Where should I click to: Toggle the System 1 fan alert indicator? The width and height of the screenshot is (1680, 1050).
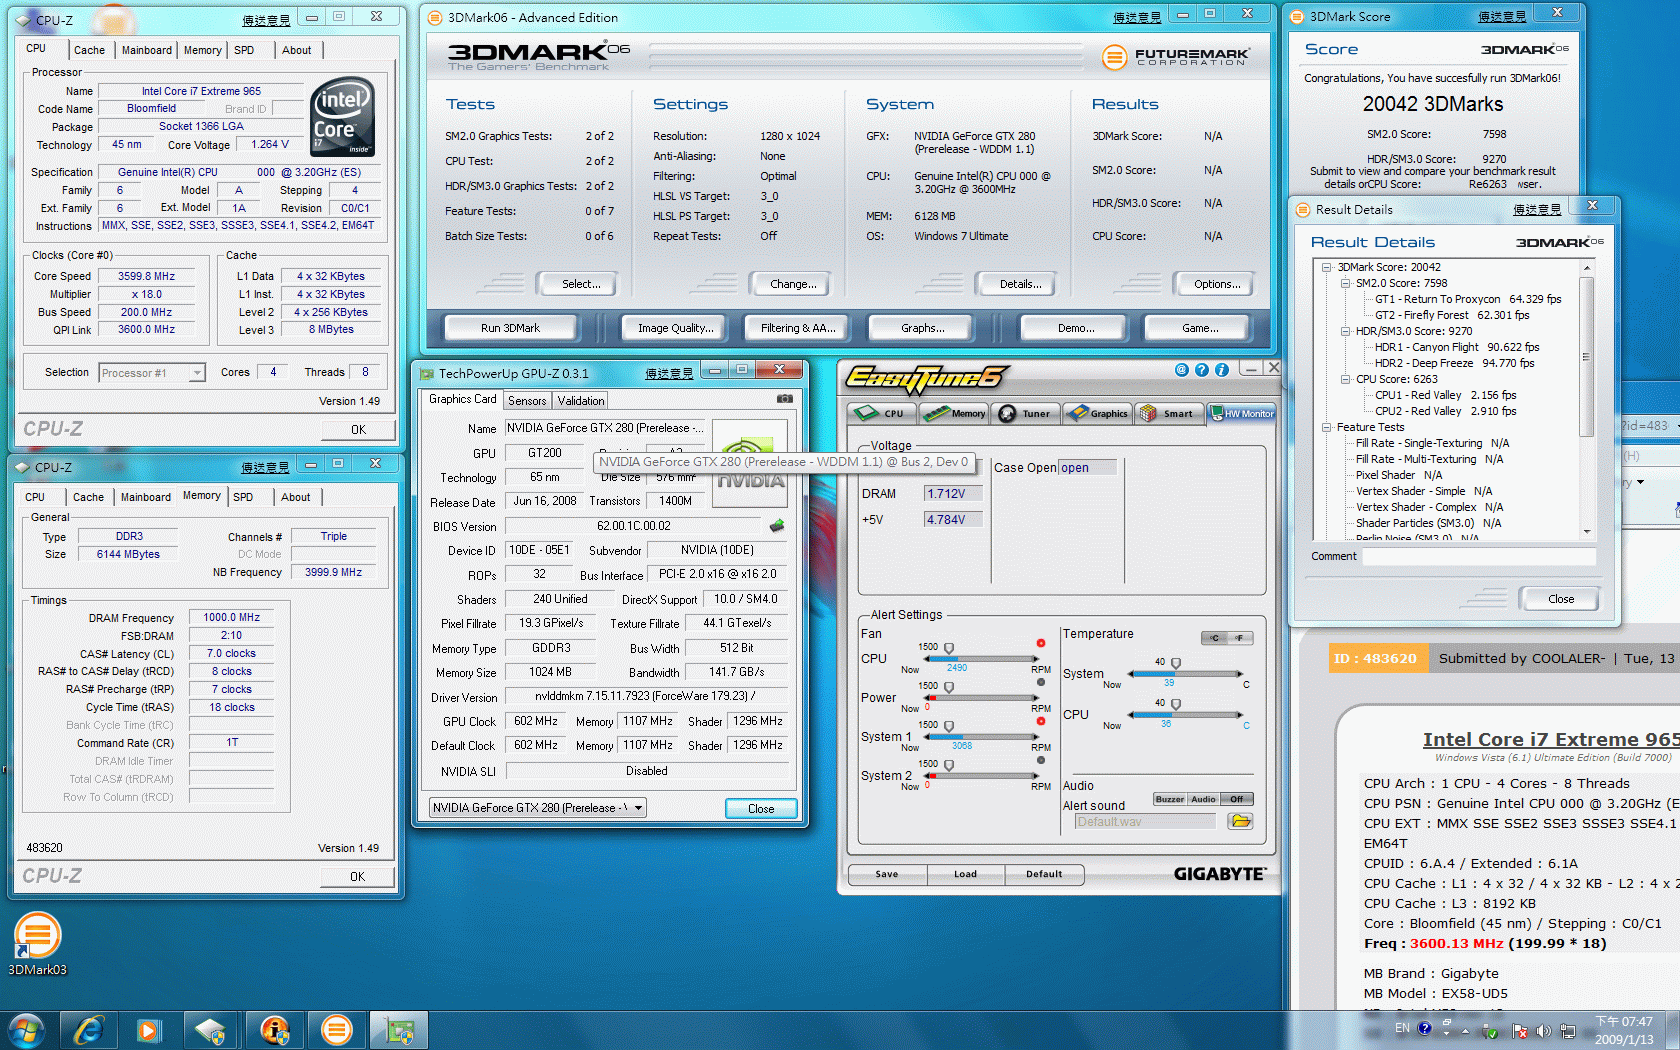point(1041,721)
